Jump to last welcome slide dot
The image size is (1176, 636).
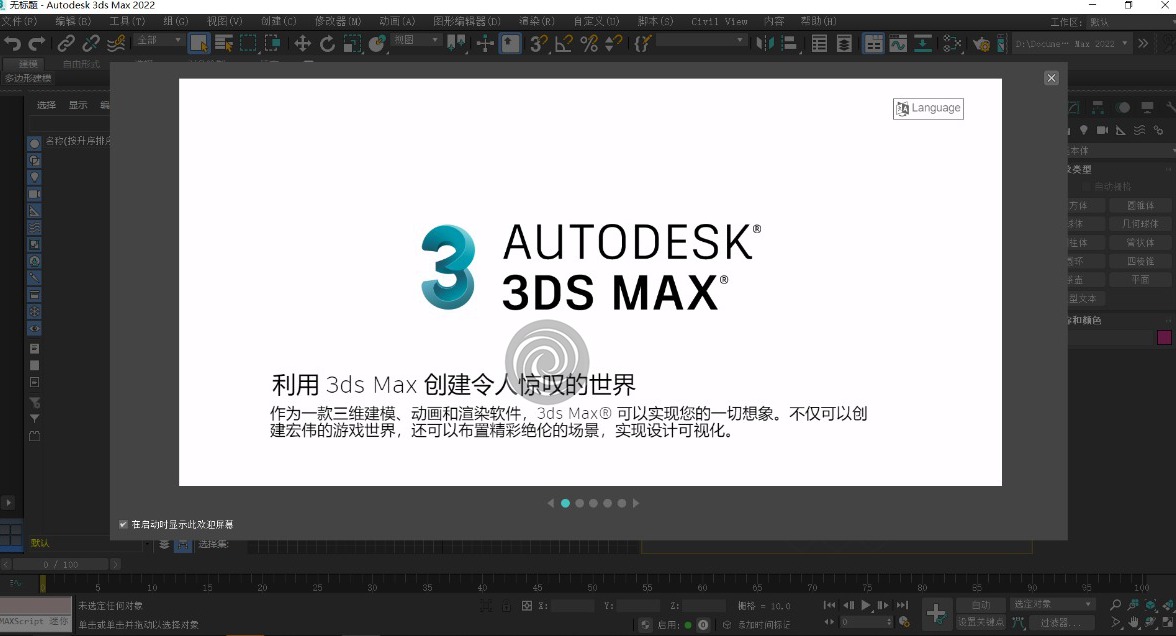click(621, 503)
